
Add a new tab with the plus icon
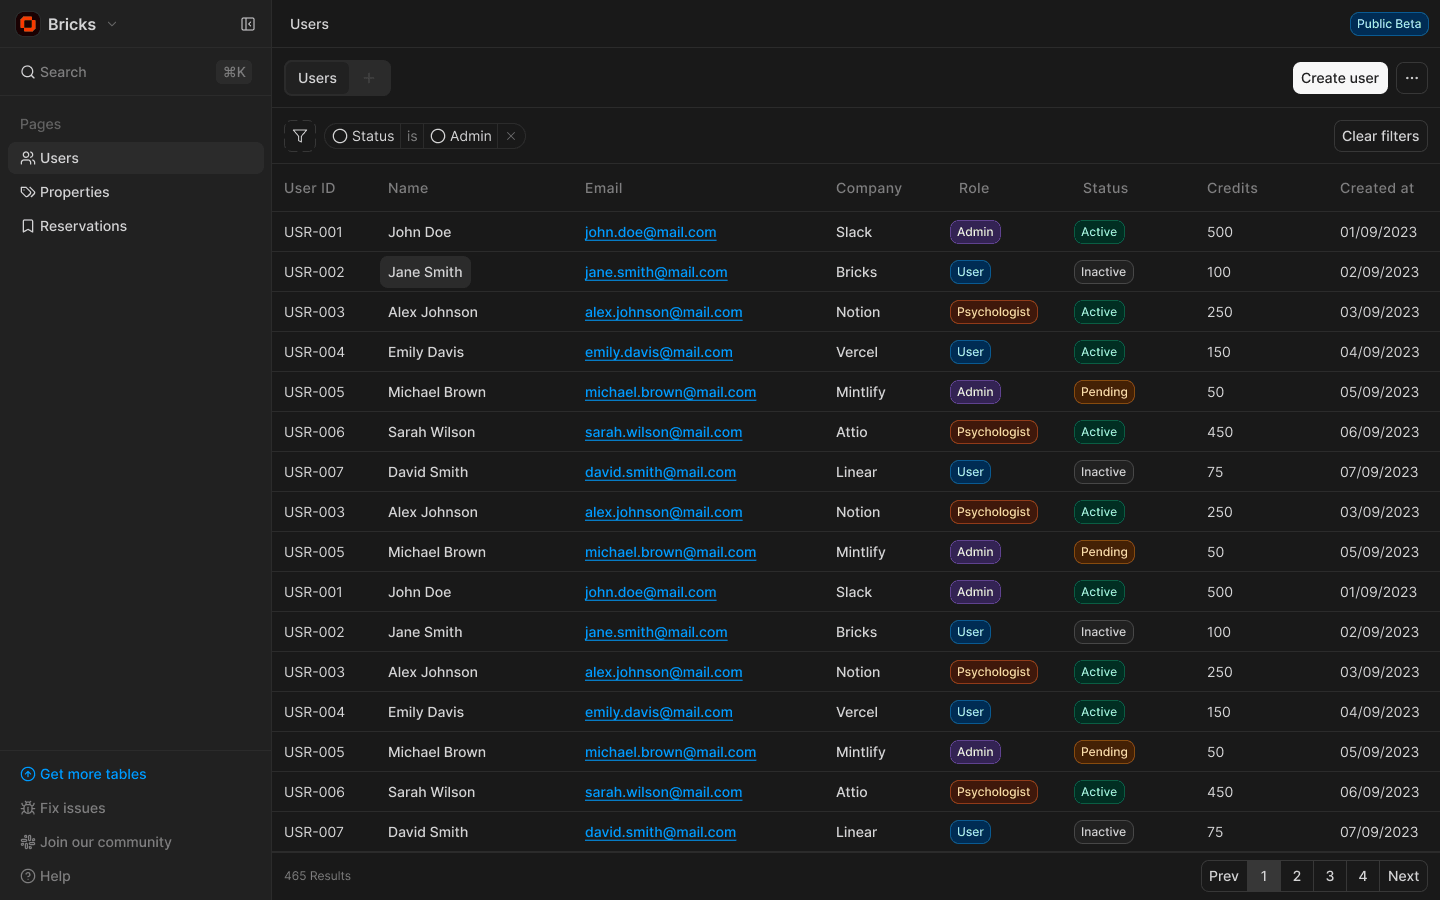tap(369, 78)
